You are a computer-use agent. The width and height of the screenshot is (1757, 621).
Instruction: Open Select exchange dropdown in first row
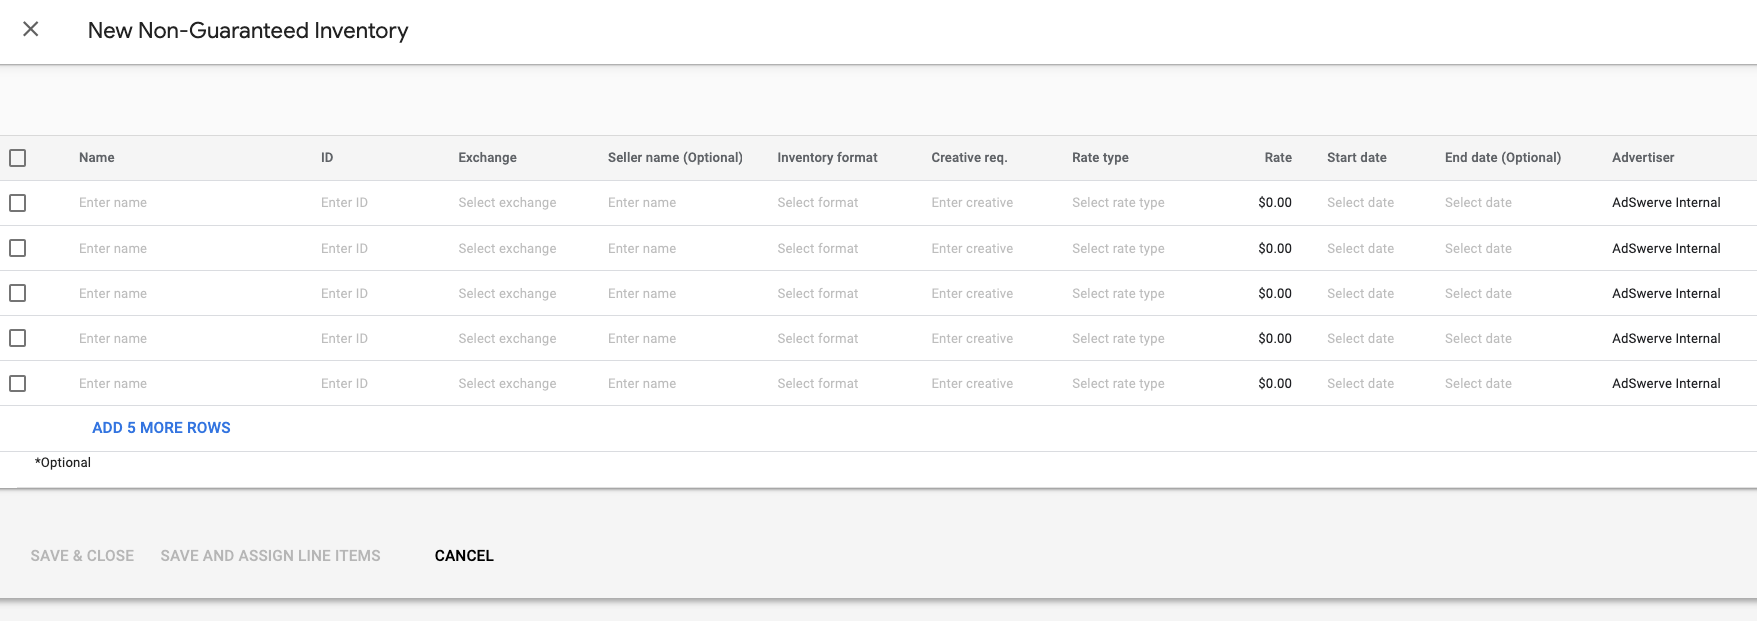tap(507, 203)
